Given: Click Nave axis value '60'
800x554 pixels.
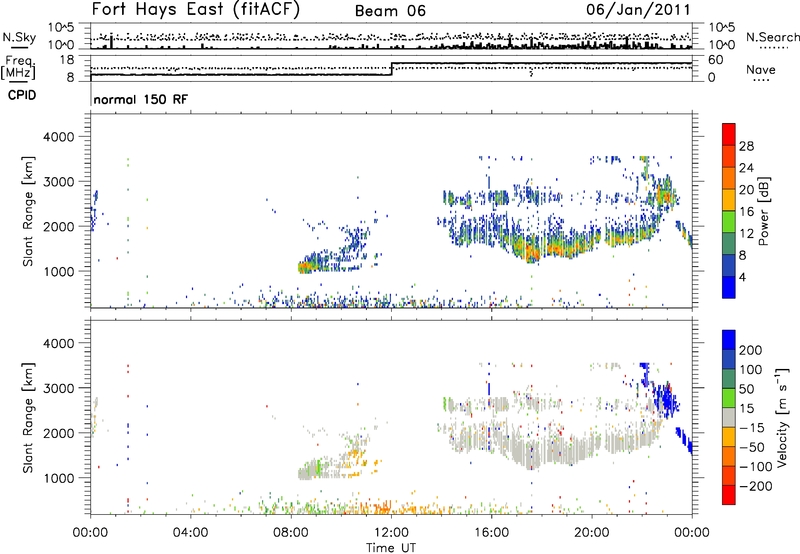Looking at the screenshot, I should click(715, 60).
